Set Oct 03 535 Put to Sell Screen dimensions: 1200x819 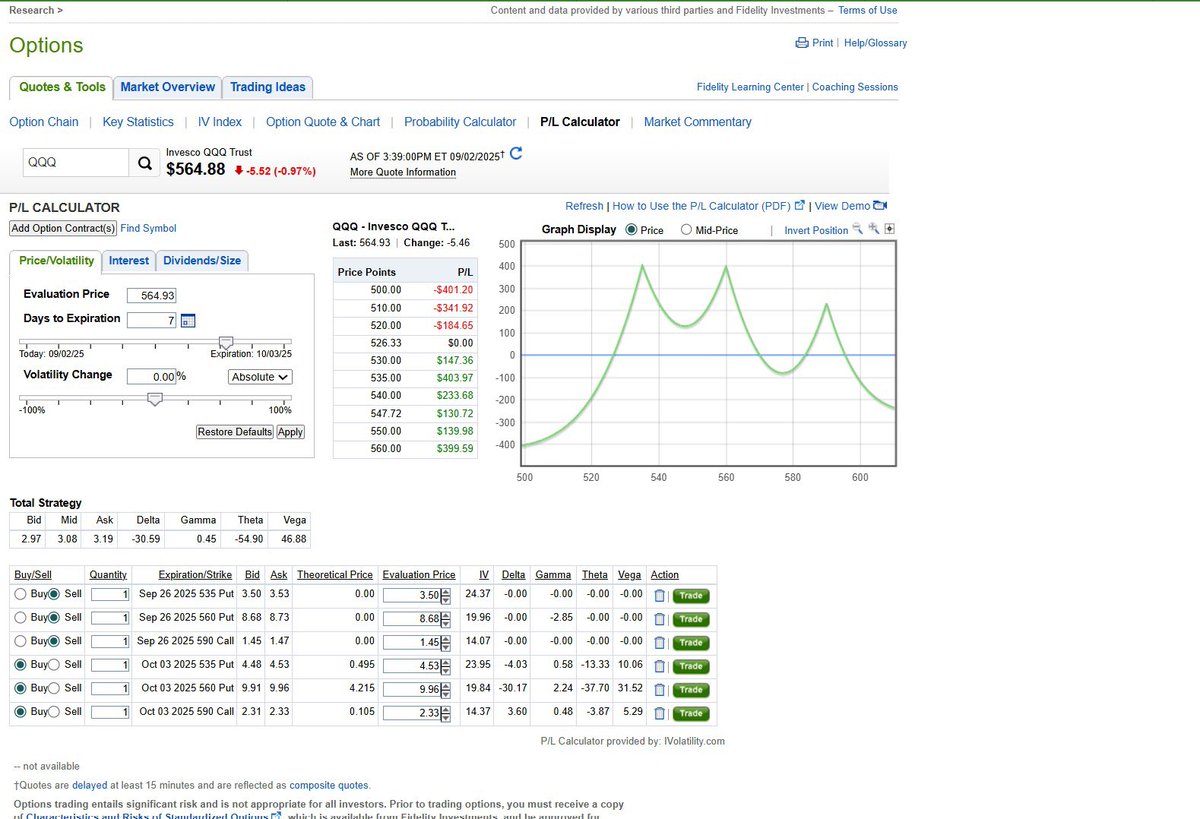click(54, 664)
